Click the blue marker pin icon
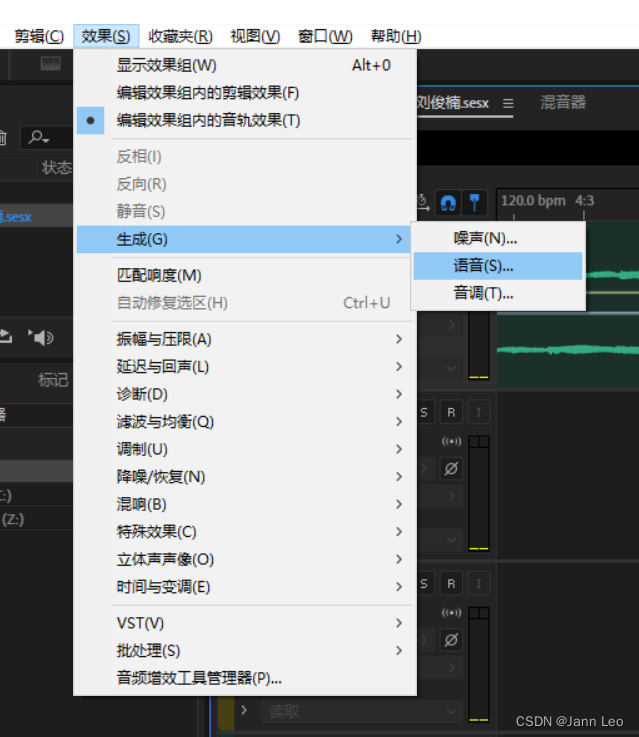This screenshot has width=639, height=737. [x=475, y=203]
